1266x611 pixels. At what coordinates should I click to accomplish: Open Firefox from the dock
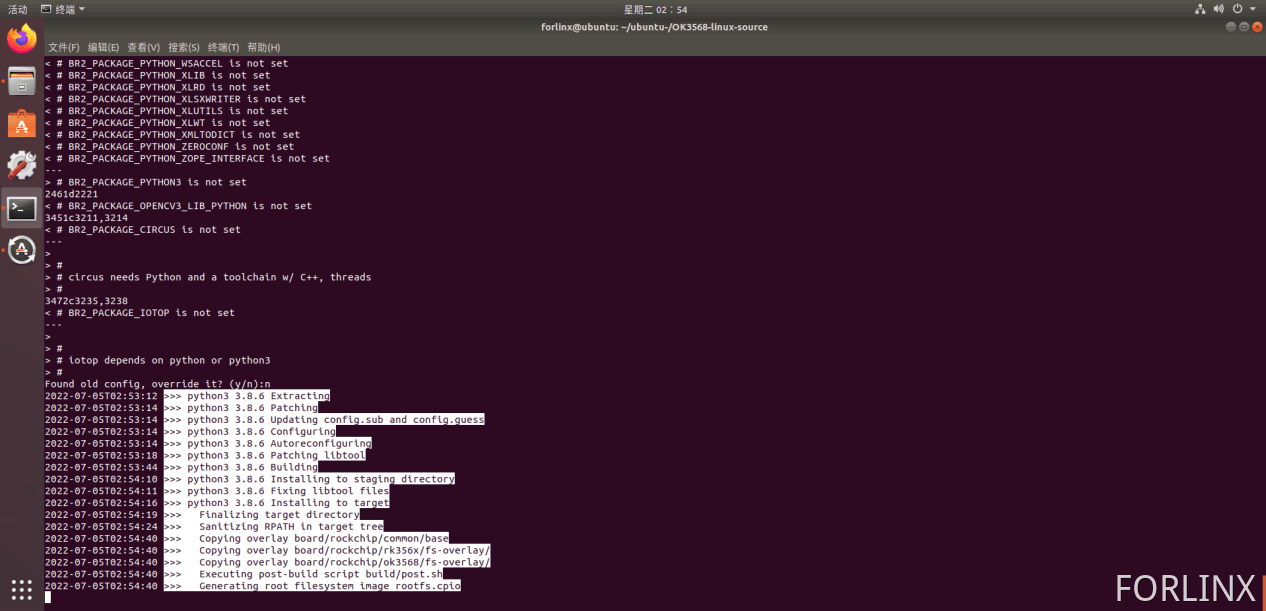click(x=21, y=40)
